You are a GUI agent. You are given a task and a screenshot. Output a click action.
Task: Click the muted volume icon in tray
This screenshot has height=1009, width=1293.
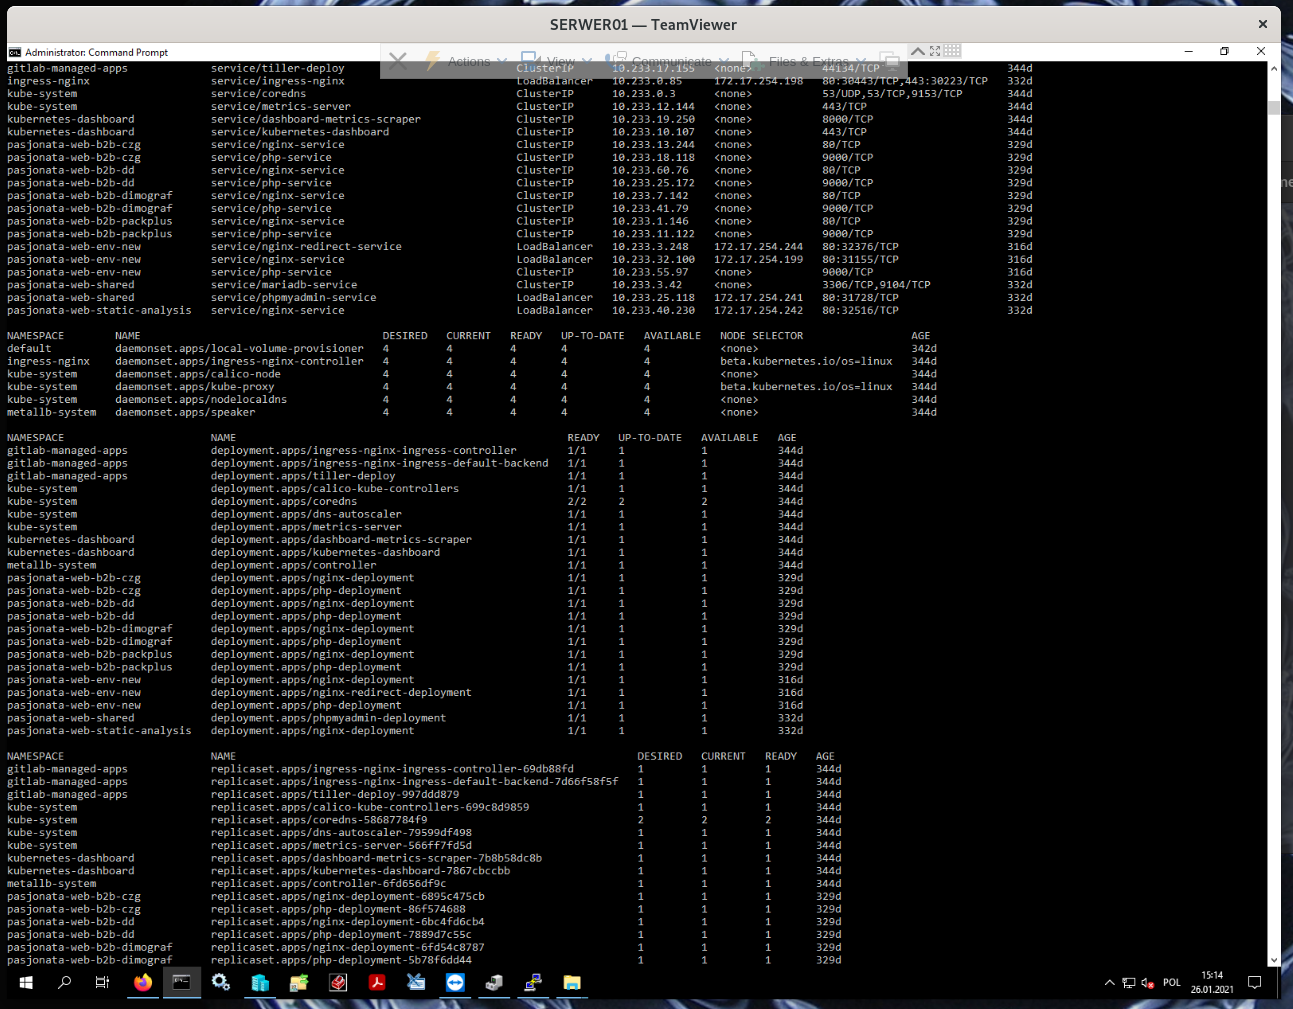click(1148, 983)
